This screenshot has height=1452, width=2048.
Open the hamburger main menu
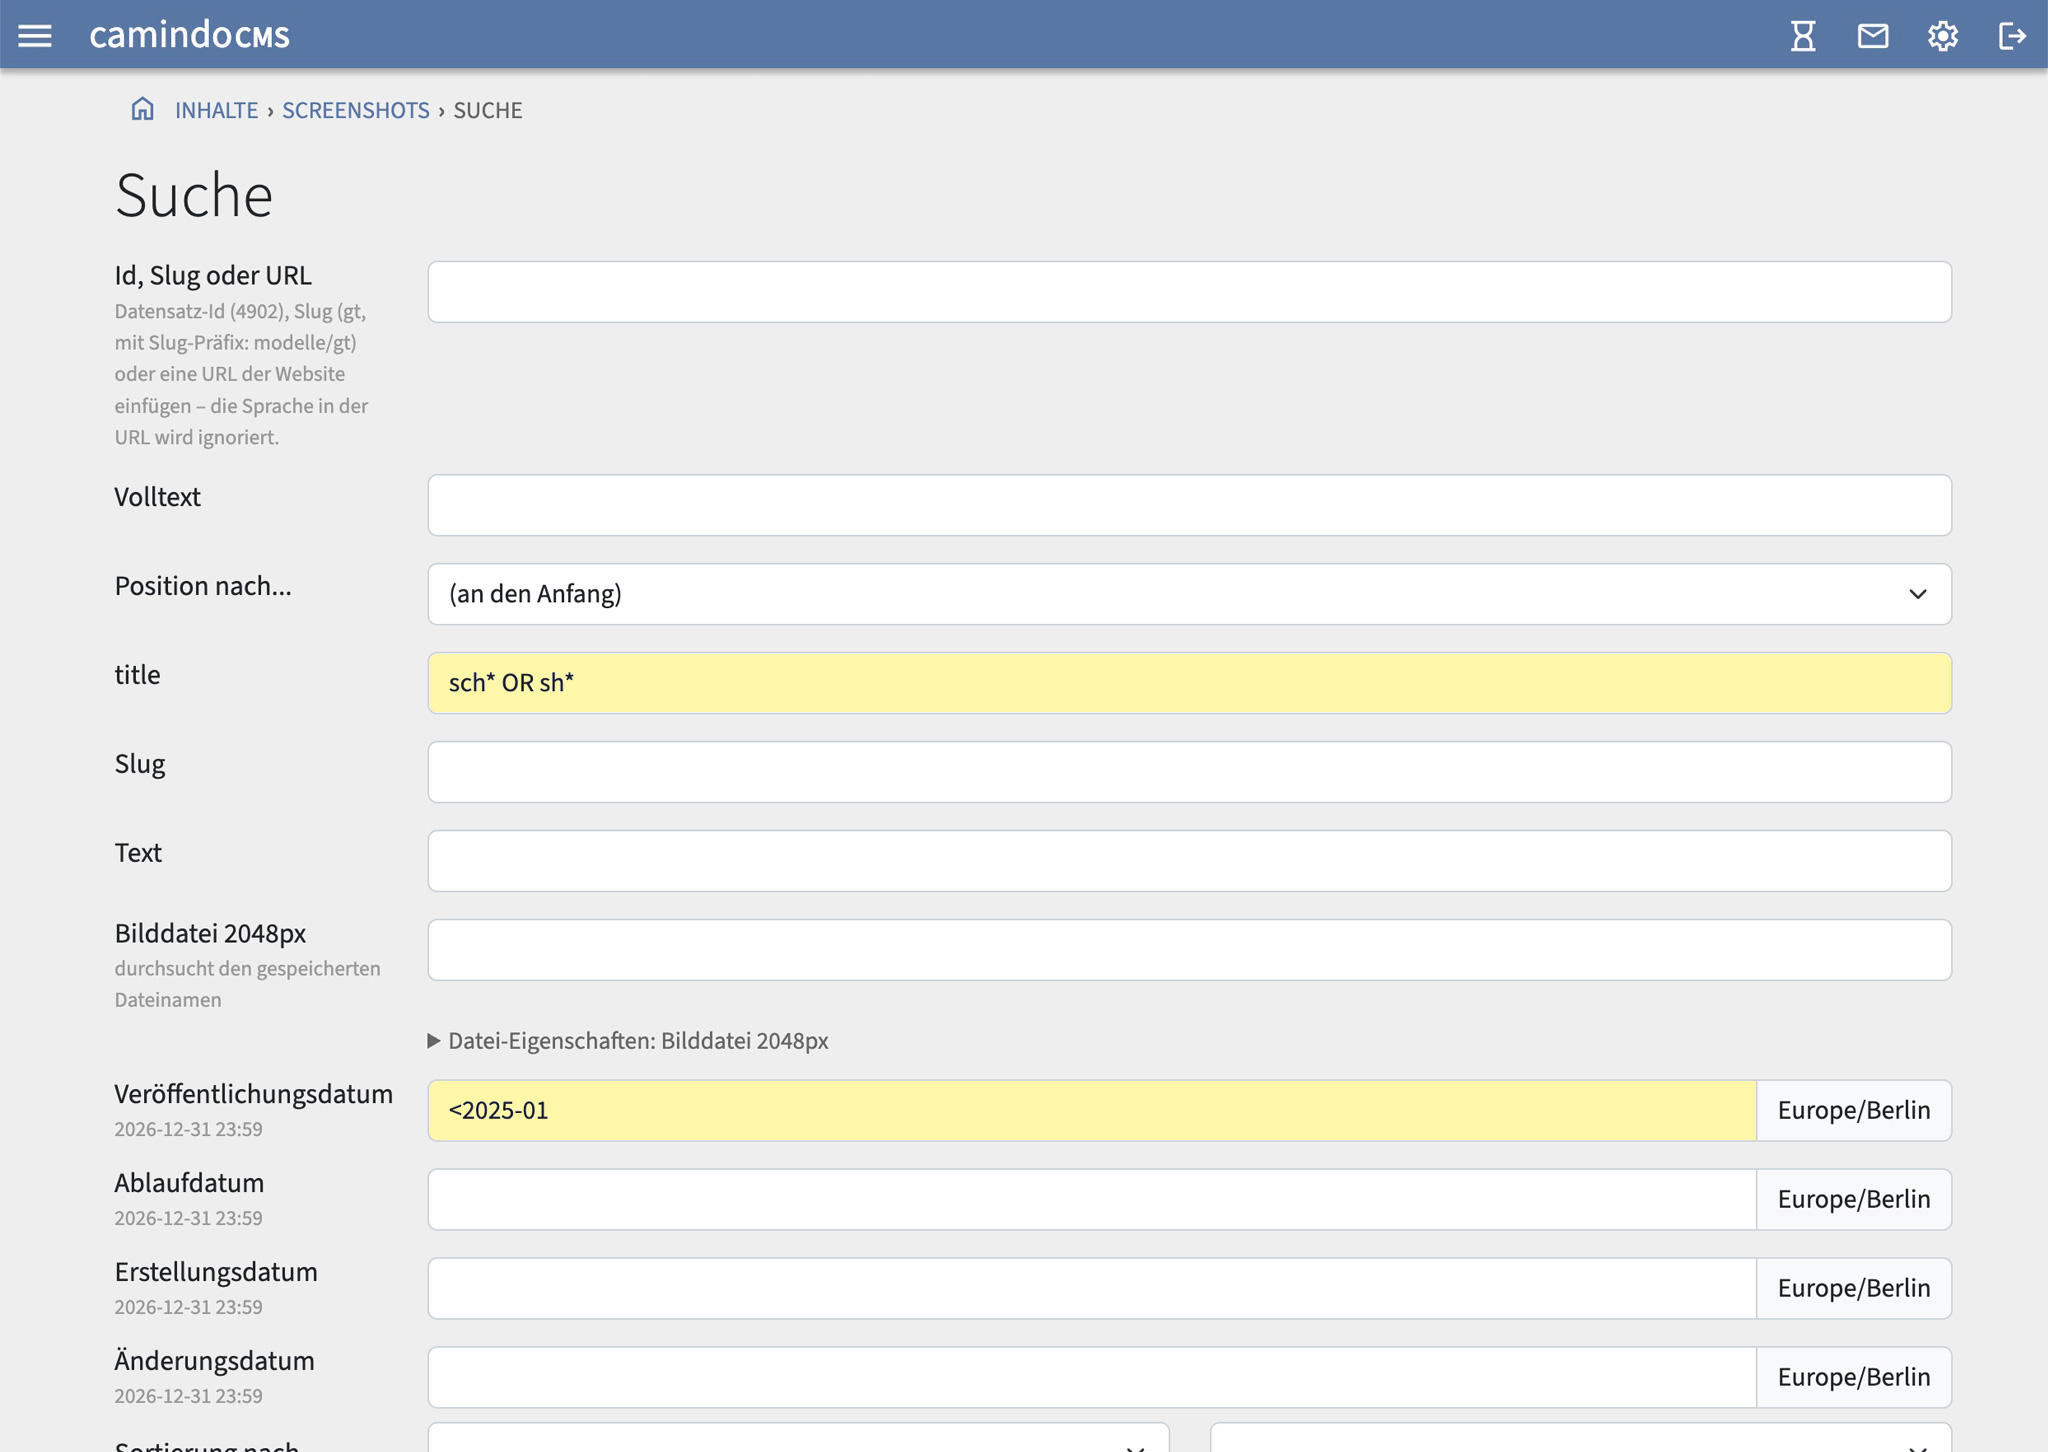click(35, 36)
